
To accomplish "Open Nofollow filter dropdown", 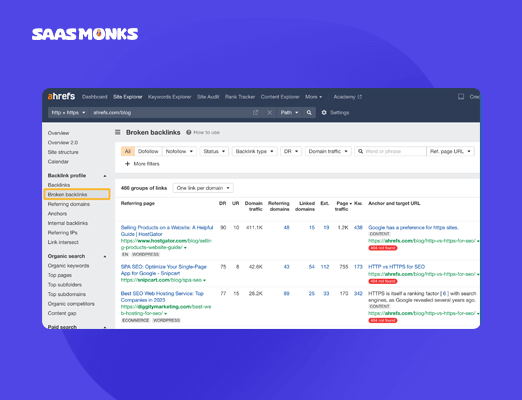I will click(x=179, y=151).
